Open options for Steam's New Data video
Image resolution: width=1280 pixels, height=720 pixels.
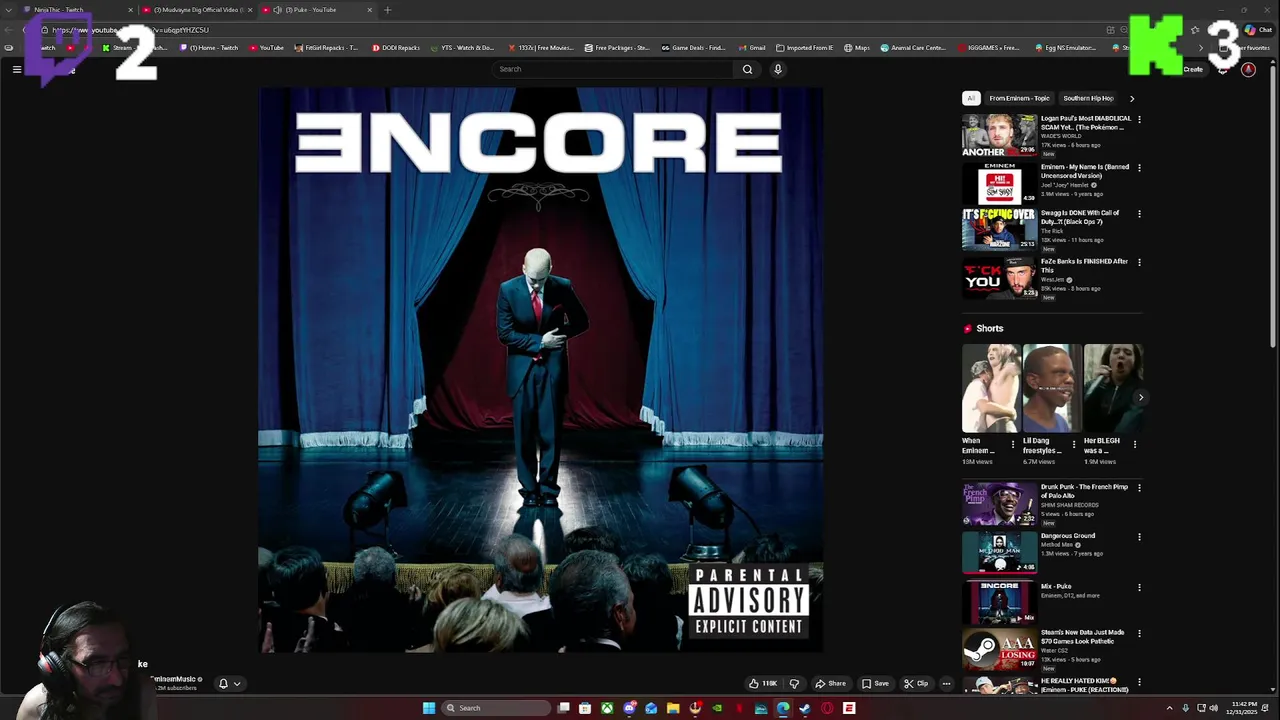tap(1139, 634)
